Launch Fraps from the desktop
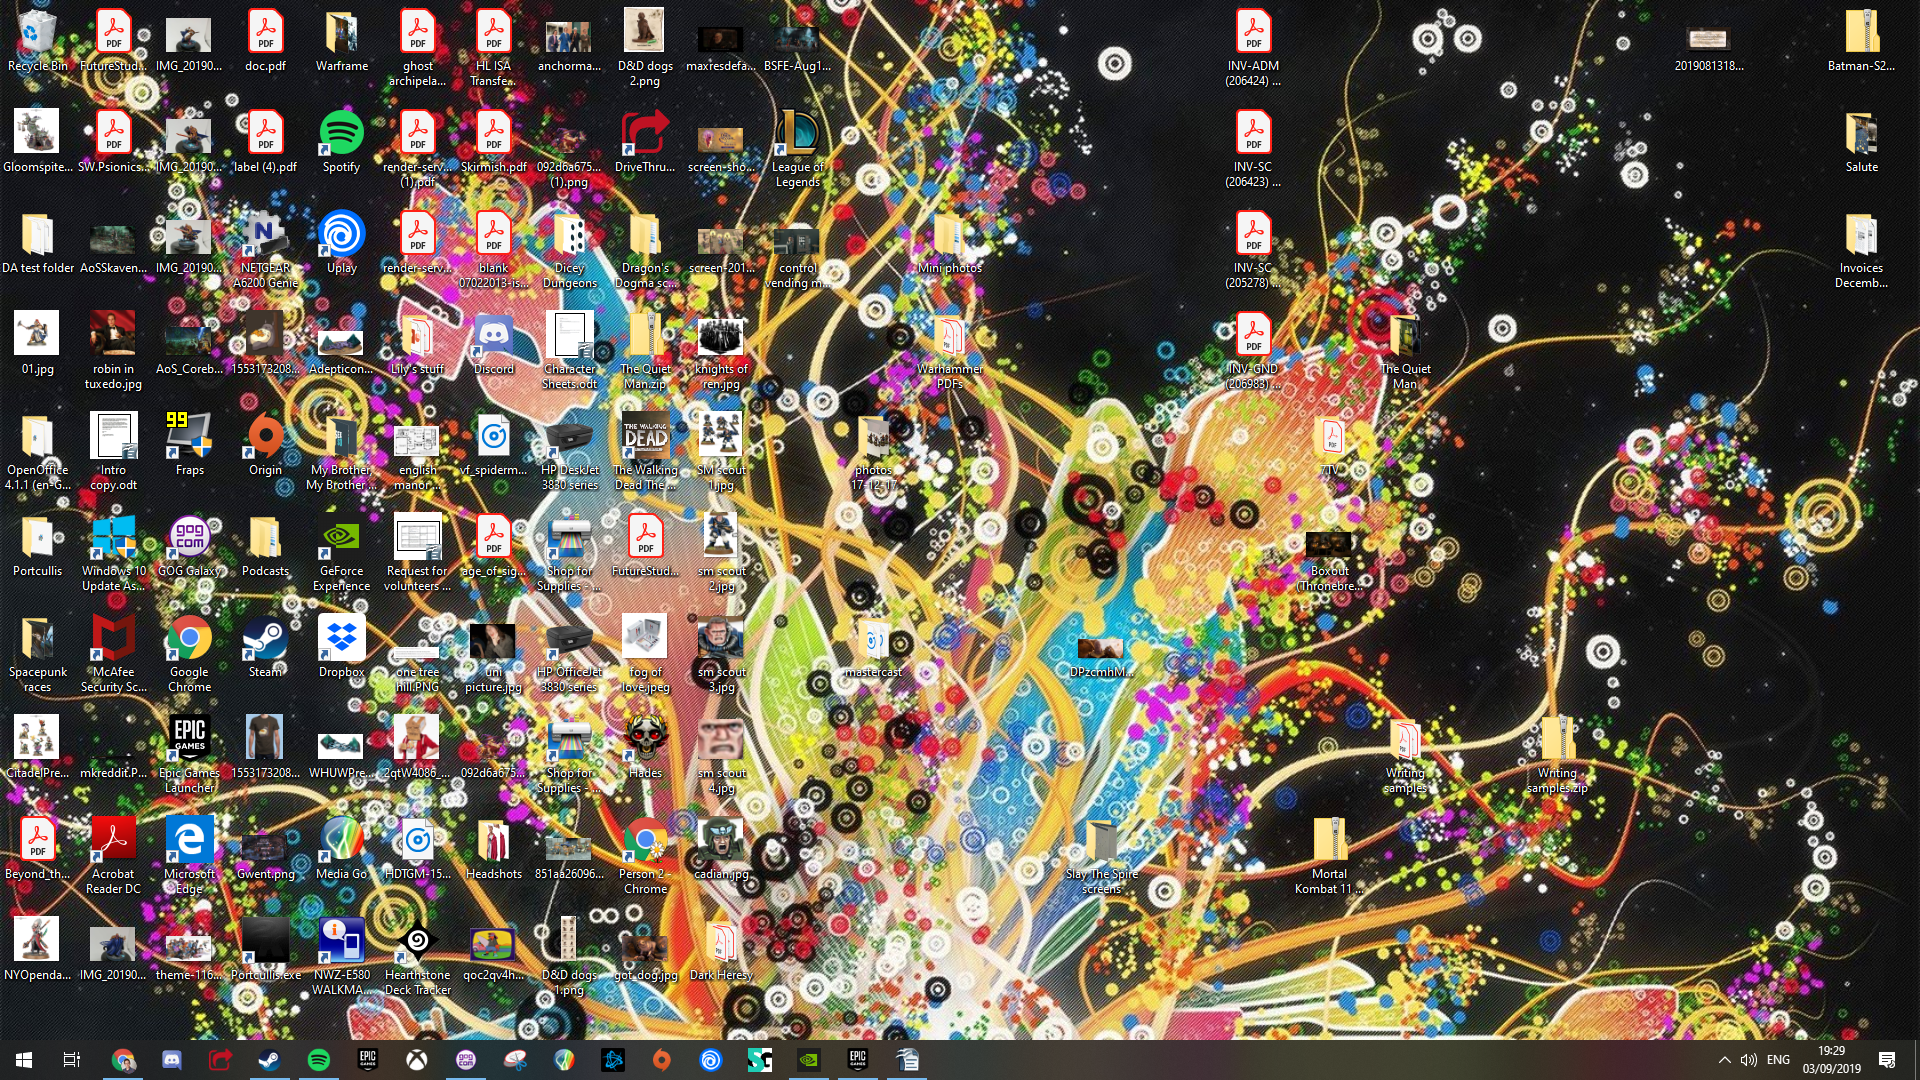Viewport: 1920px width, 1080px height. coord(189,445)
